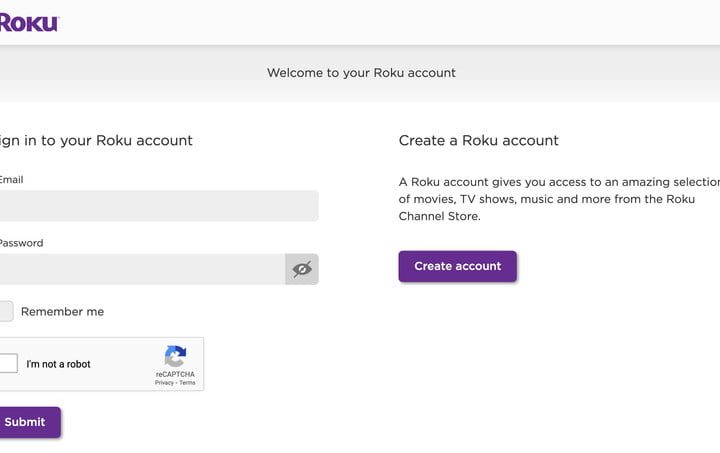
Task: Click the Create a Roku account heading
Action: click(478, 140)
